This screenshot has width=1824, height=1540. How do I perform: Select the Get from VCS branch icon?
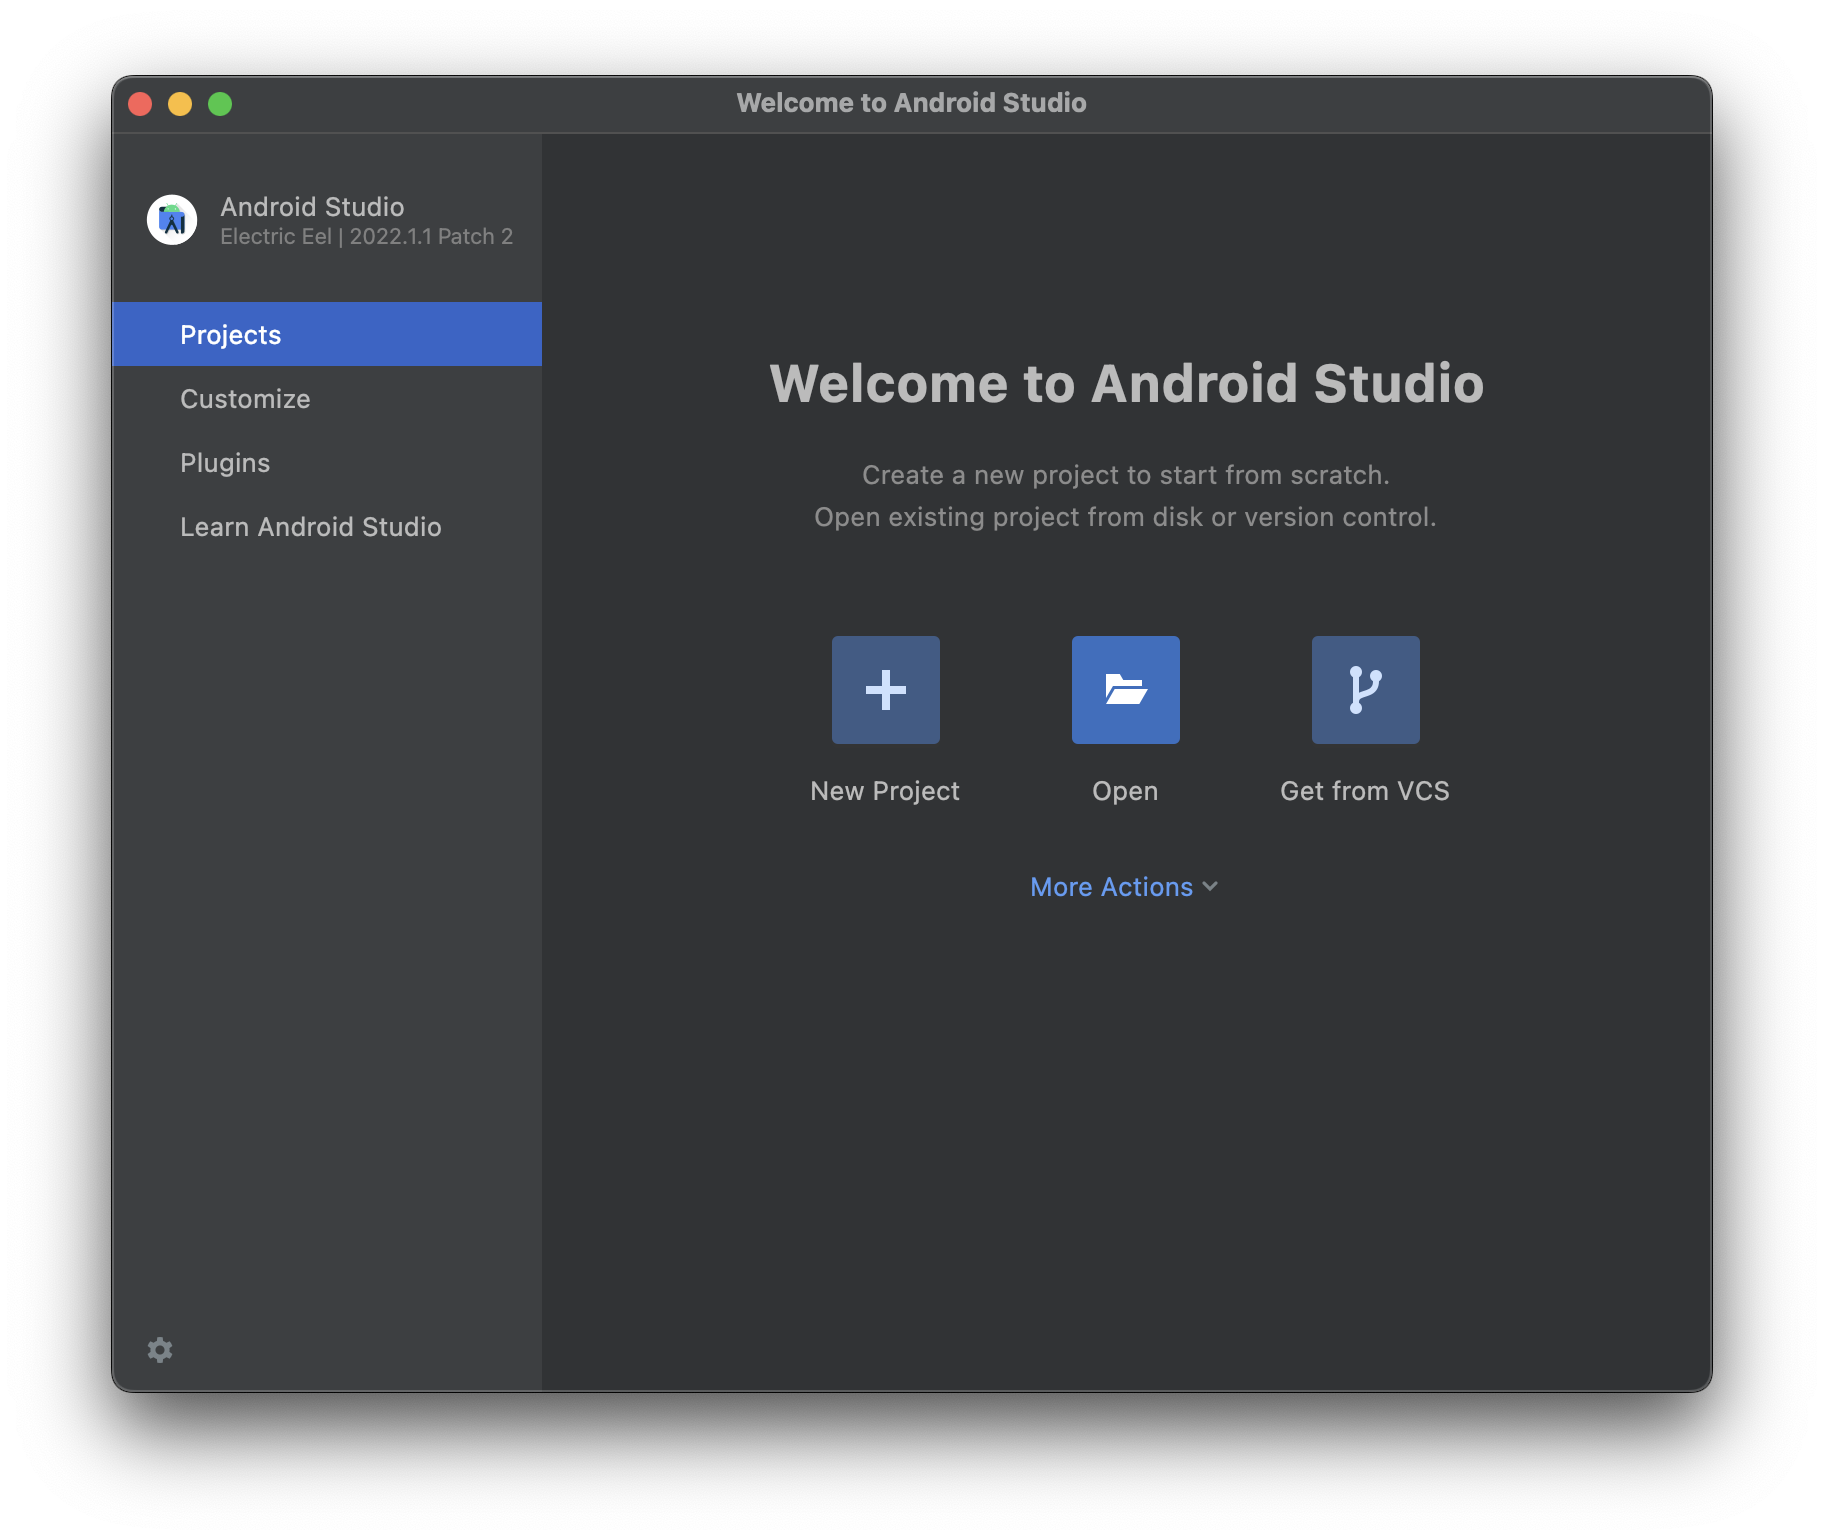(x=1365, y=689)
